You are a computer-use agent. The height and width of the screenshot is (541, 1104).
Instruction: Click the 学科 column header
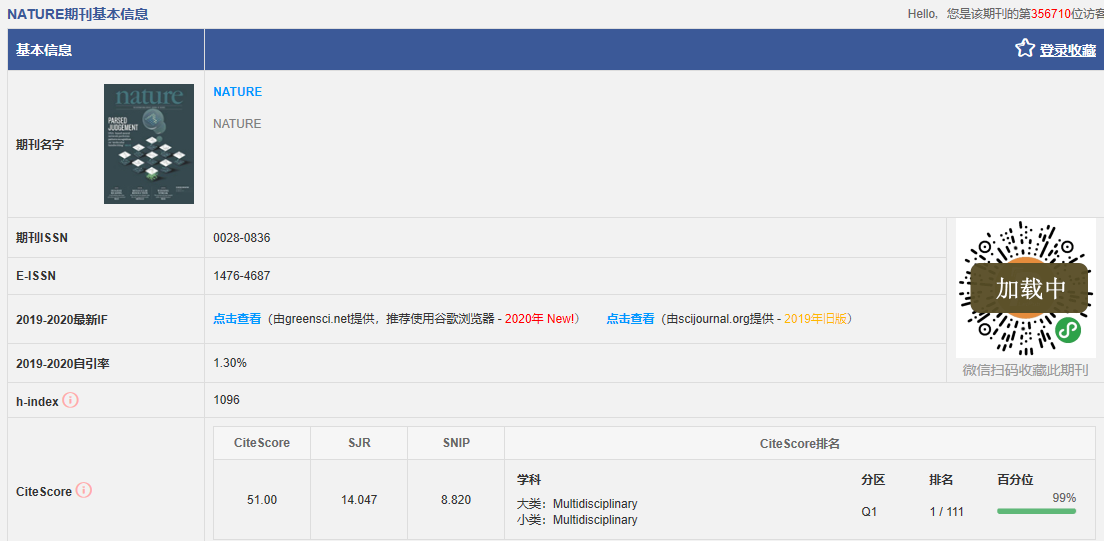pos(529,480)
